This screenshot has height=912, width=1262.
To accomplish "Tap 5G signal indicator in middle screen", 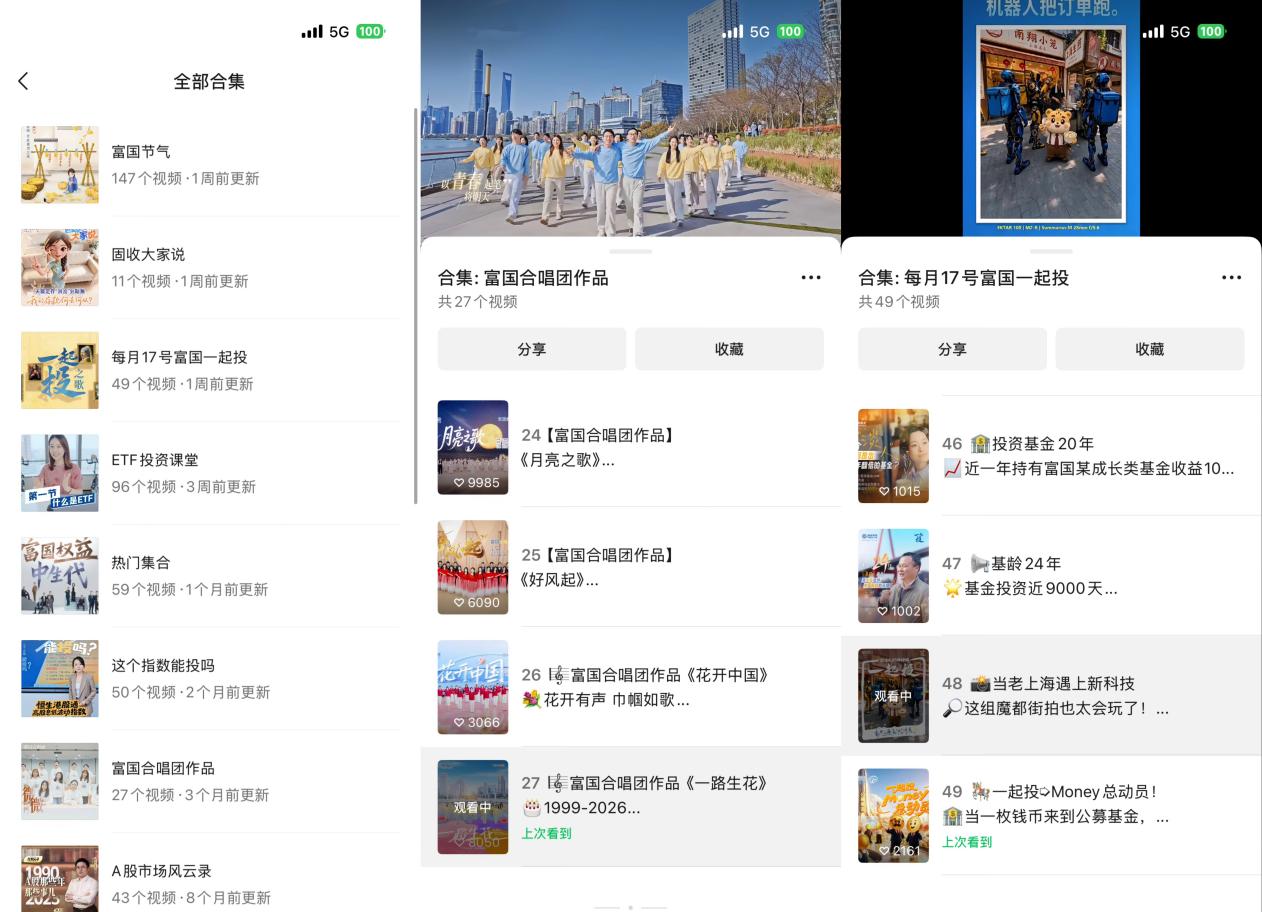I will [759, 31].
